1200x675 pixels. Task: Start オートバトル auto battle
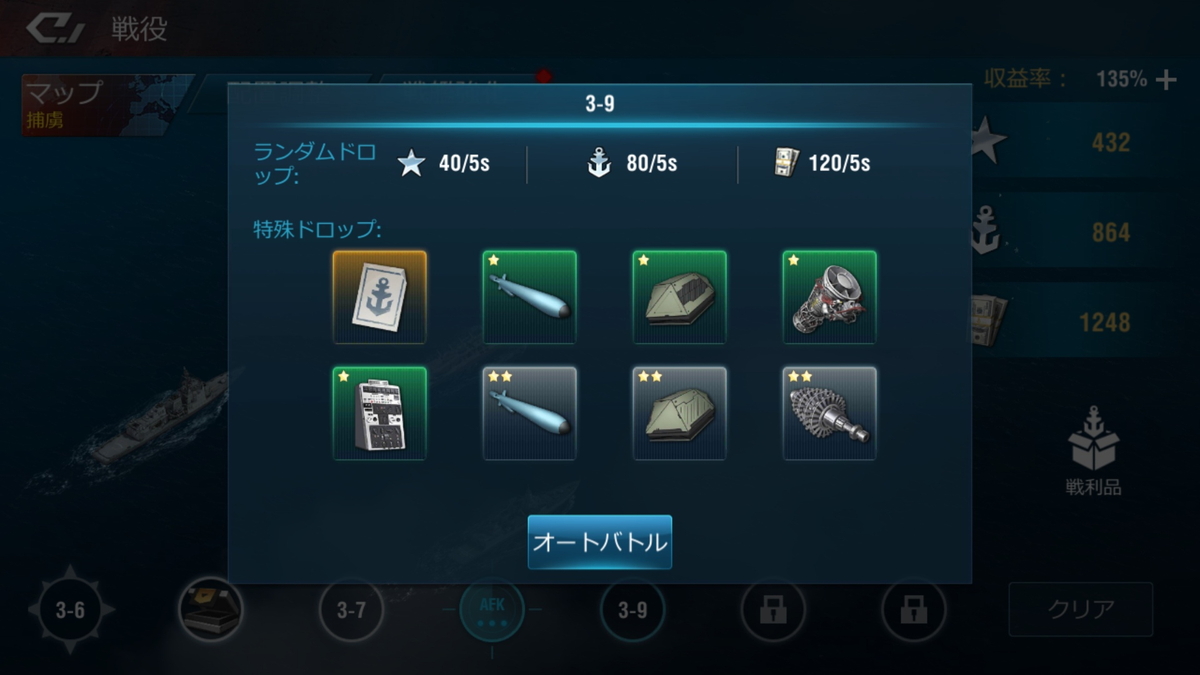coord(600,542)
